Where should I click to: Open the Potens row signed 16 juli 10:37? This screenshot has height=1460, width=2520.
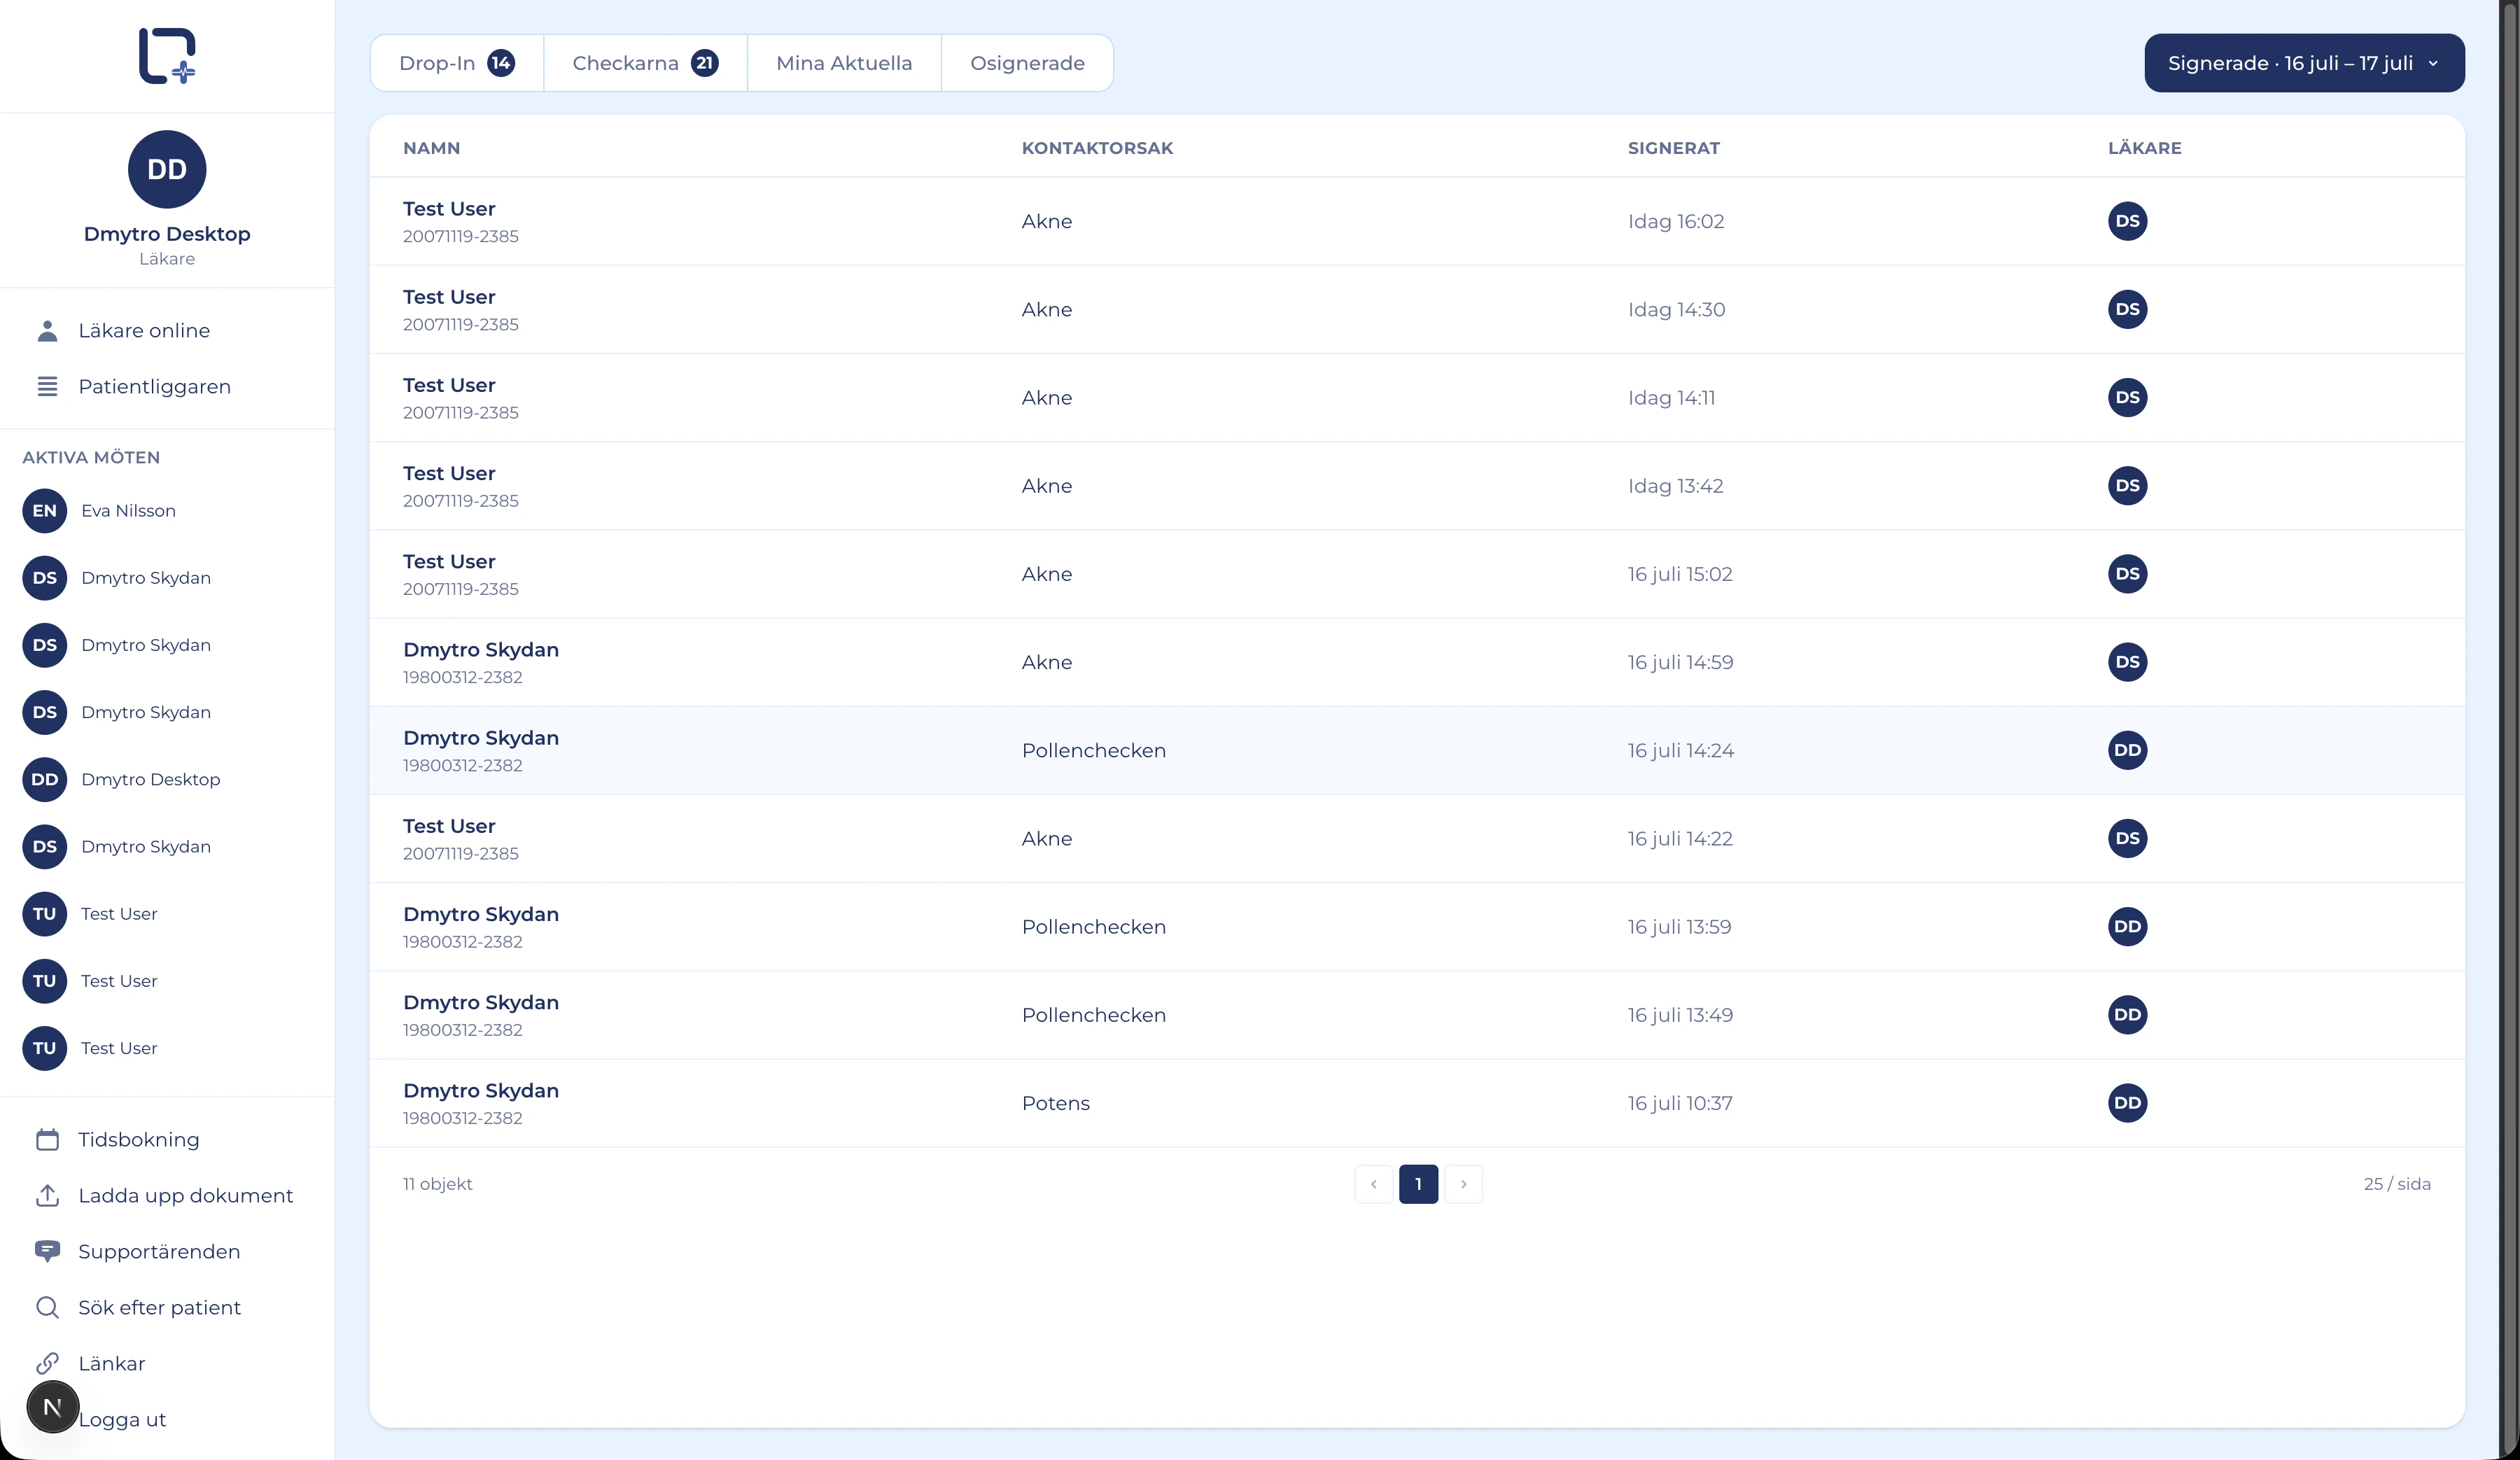(1416, 1103)
